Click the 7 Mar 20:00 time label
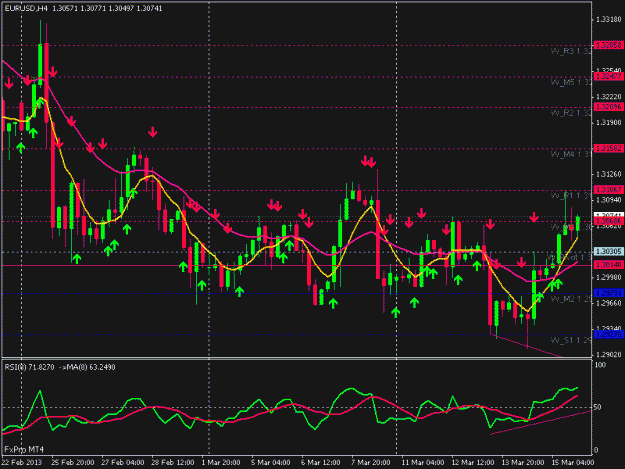This screenshot has height=469, width=625. [370, 462]
